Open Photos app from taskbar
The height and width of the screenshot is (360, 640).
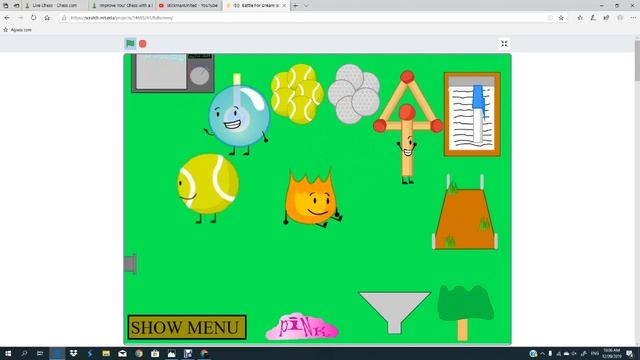tap(171, 353)
